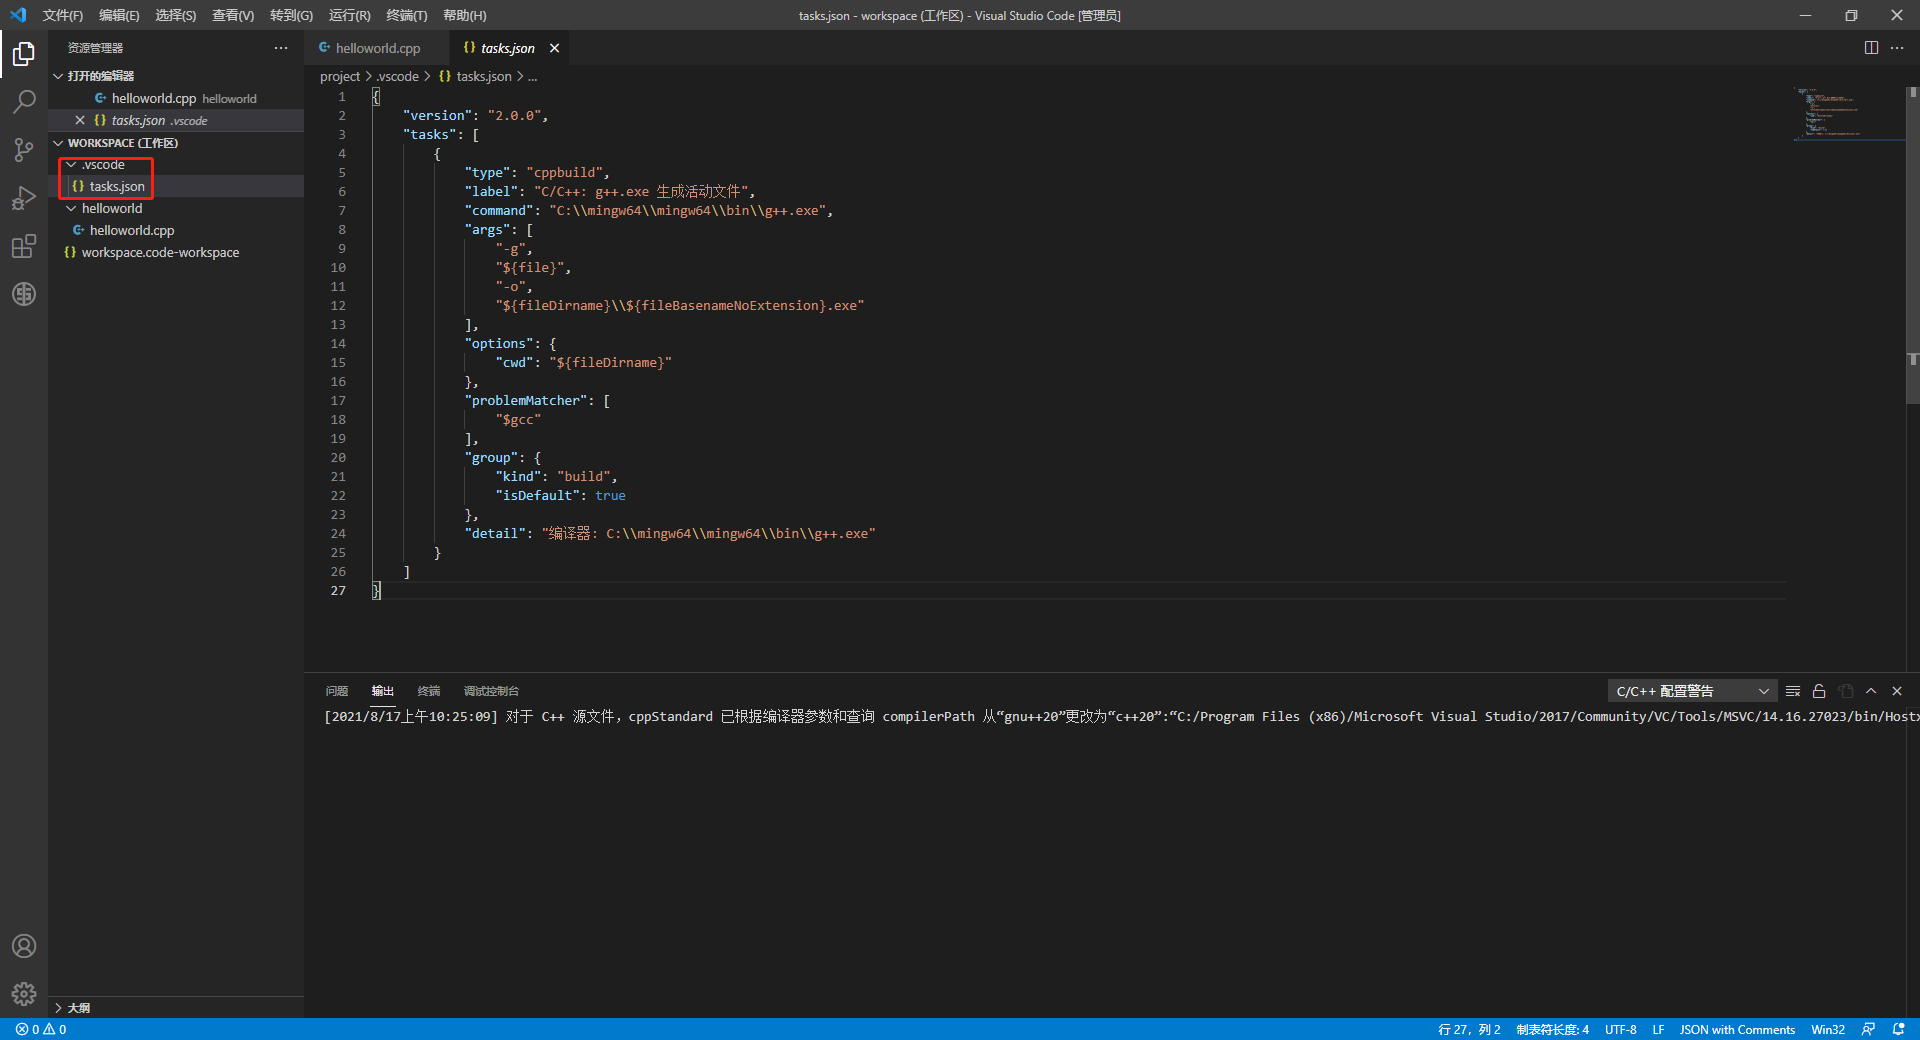The height and width of the screenshot is (1040, 1920).
Task: Collapse the WORKSPACE section
Action: click(x=58, y=143)
